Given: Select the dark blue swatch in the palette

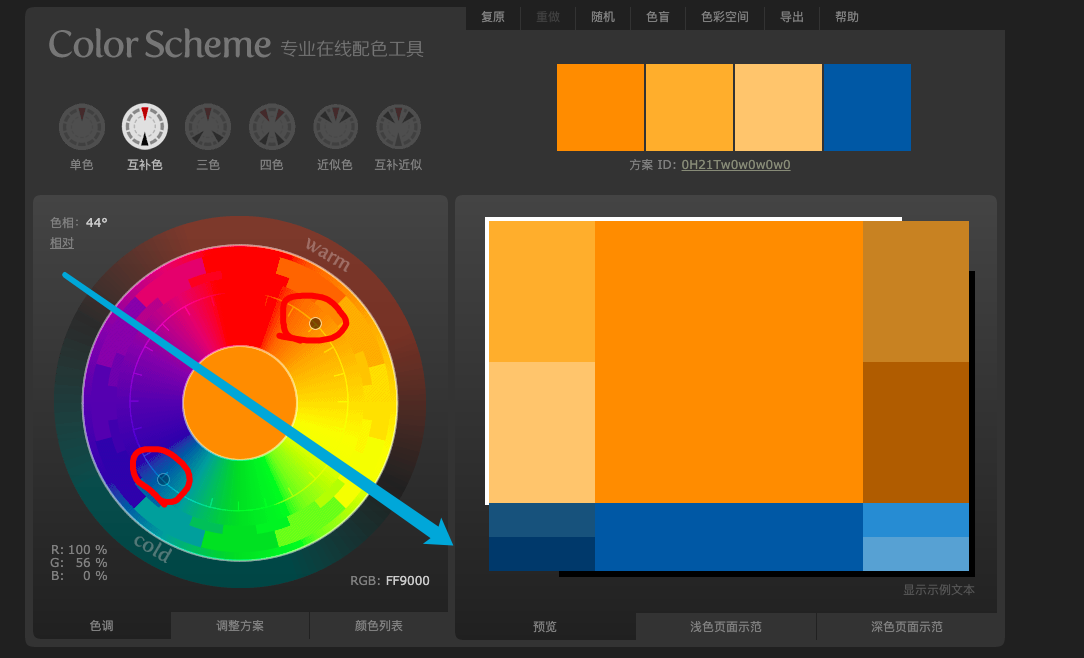Looking at the screenshot, I should tap(867, 107).
